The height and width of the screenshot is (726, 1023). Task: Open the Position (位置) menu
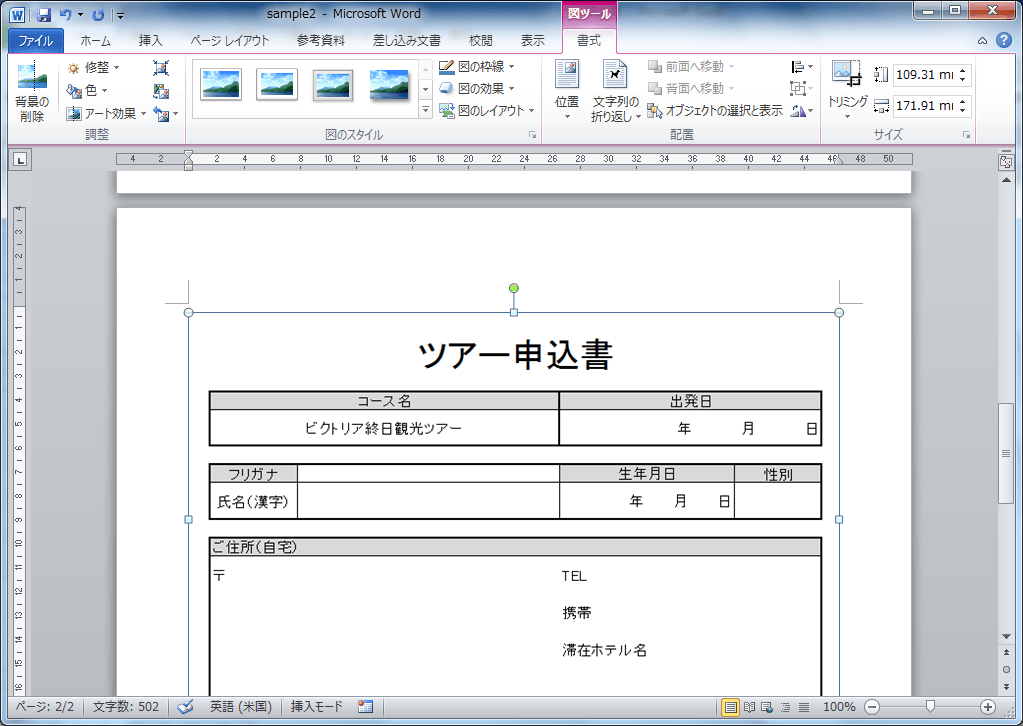click(x=566, y=90)
